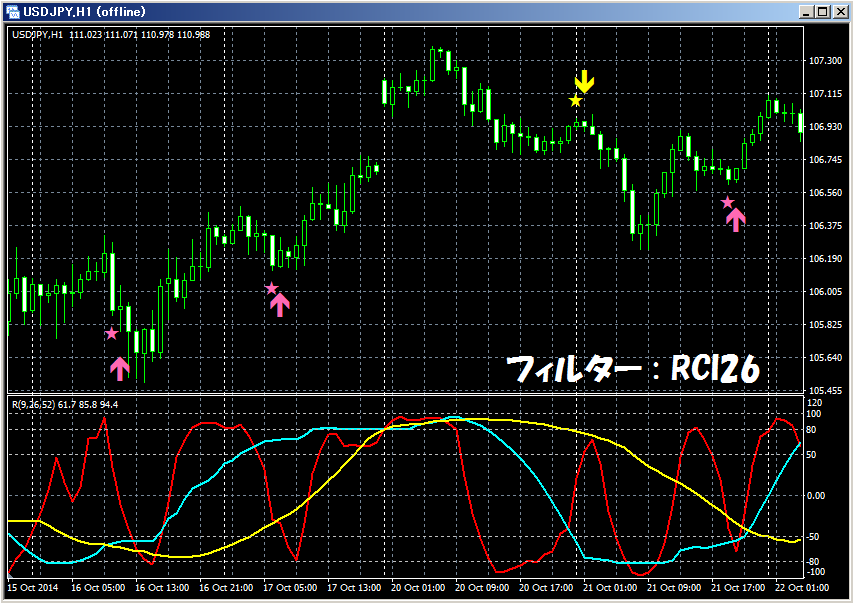Image resolution: width=853 pixels, height=603 pixels.
Task: Click the '16 Oct 13:00' time label
Action: click(162, 588)
